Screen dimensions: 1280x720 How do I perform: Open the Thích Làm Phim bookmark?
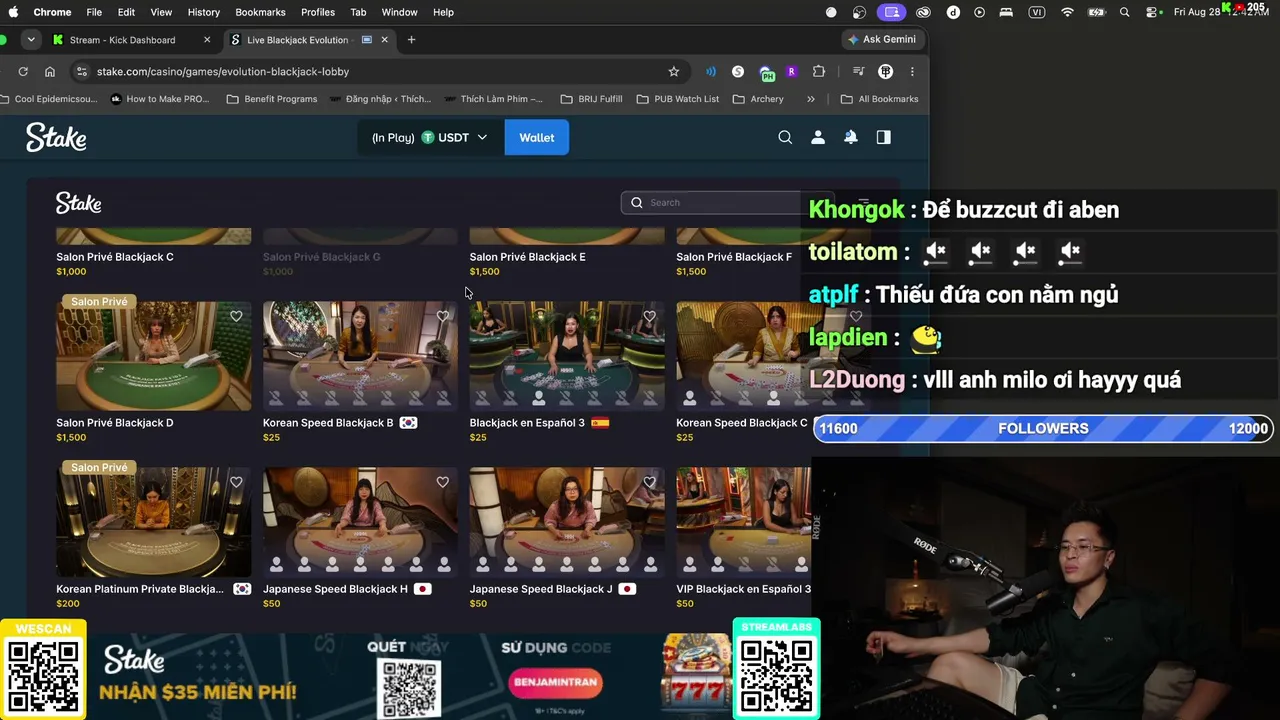coord(494,99)
